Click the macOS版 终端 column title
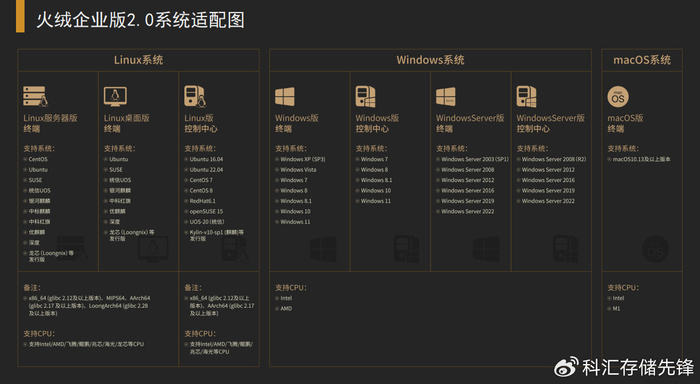The width and height of the screenshot is (700, 384). (x=625, y=123)
